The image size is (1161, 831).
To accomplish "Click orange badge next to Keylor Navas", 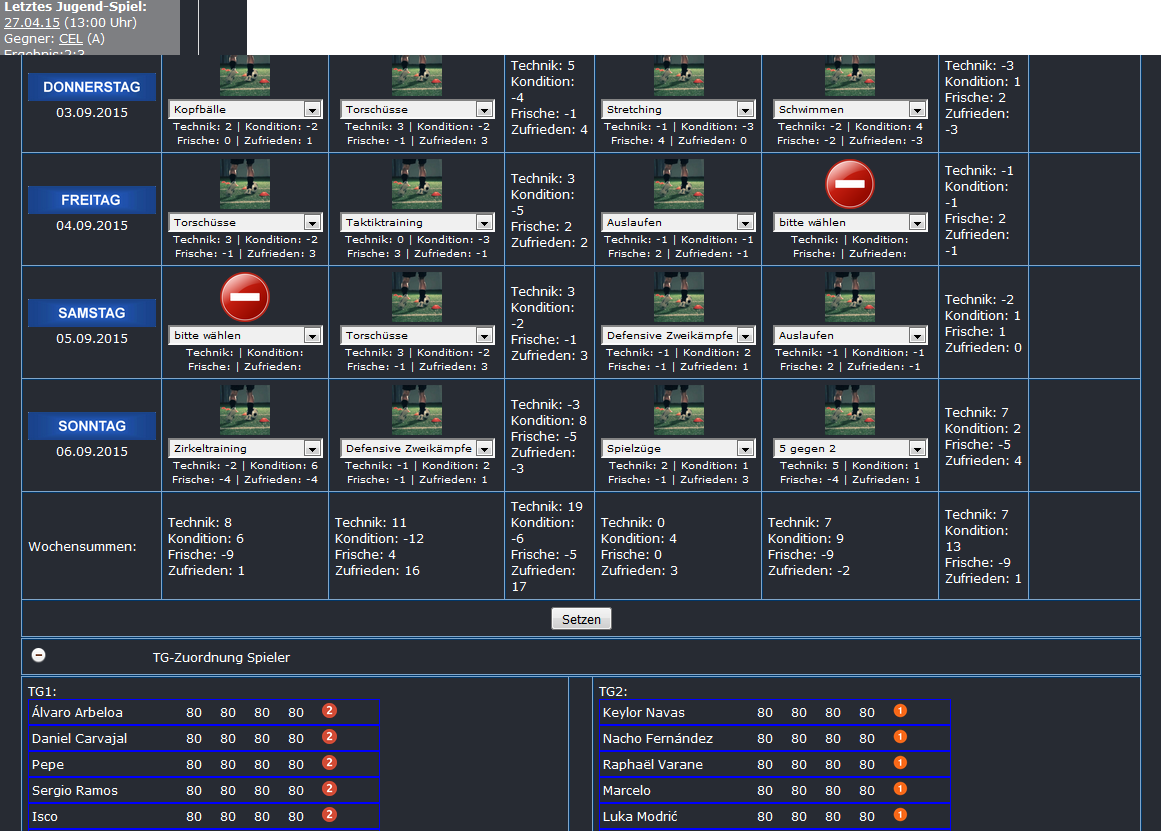I will (900, 712).
